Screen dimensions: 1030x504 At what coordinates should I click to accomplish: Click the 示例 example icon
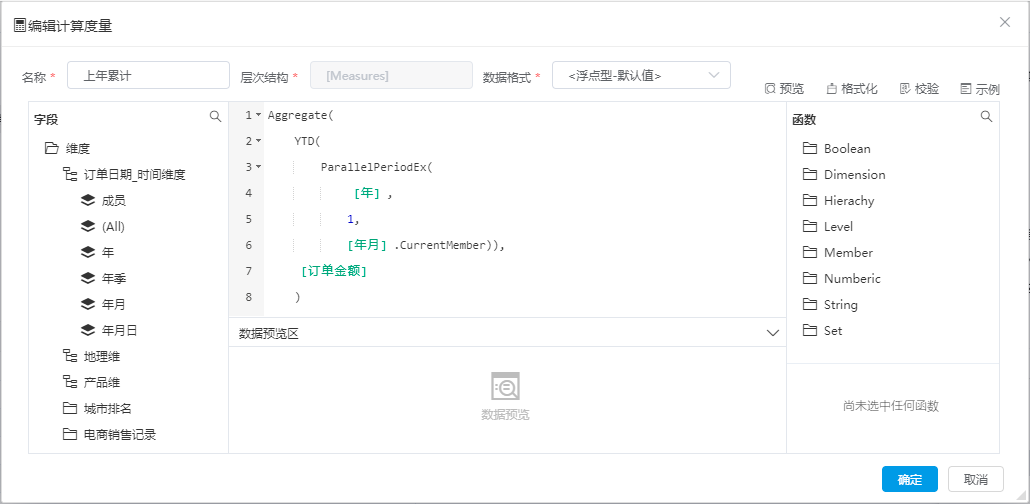coord(965,89)
